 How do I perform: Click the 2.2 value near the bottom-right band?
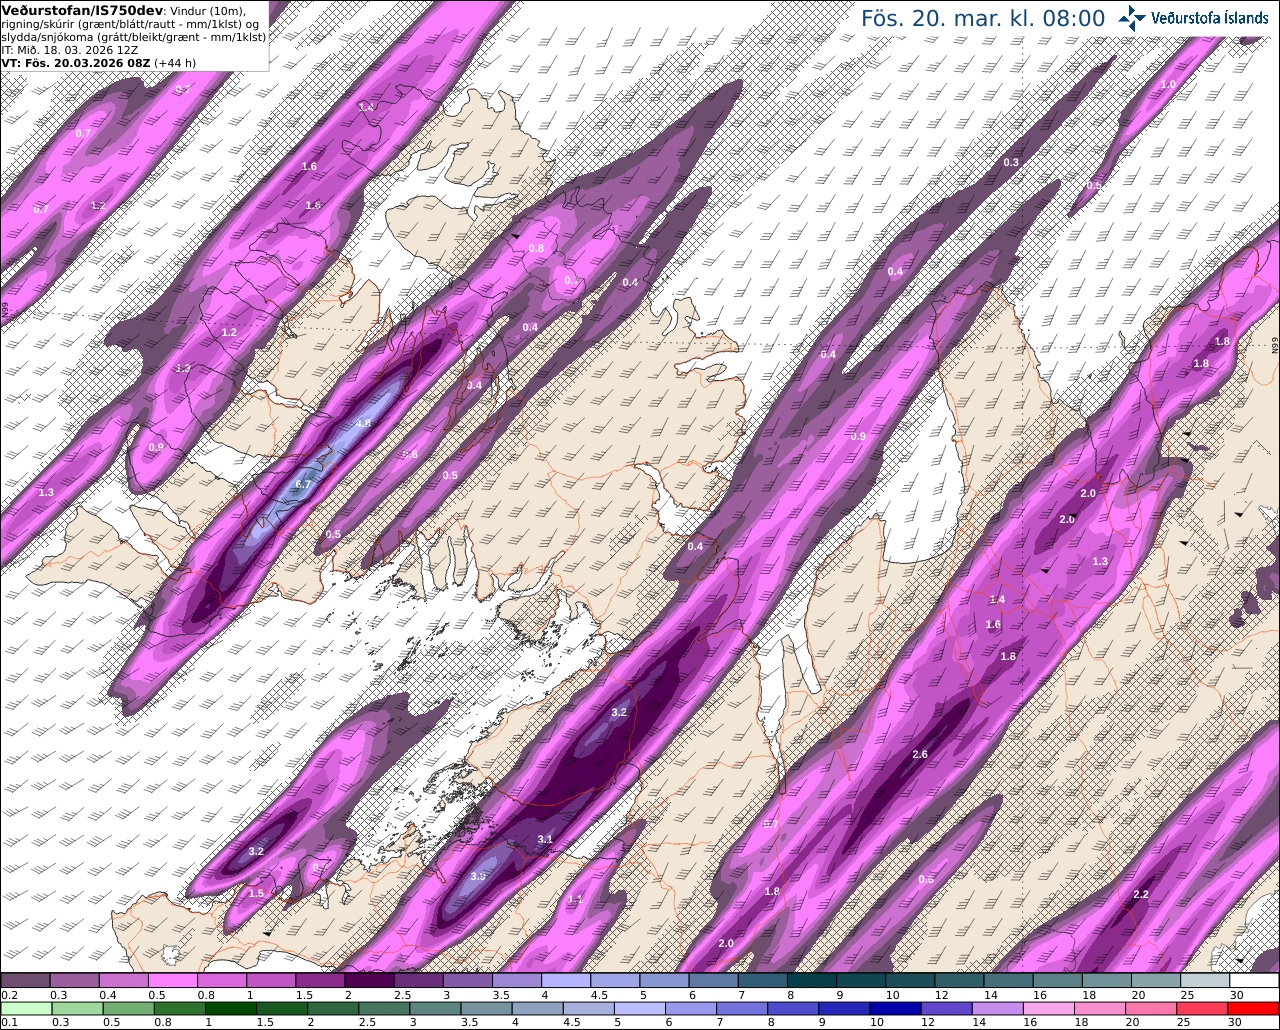tap(1140, 894)
